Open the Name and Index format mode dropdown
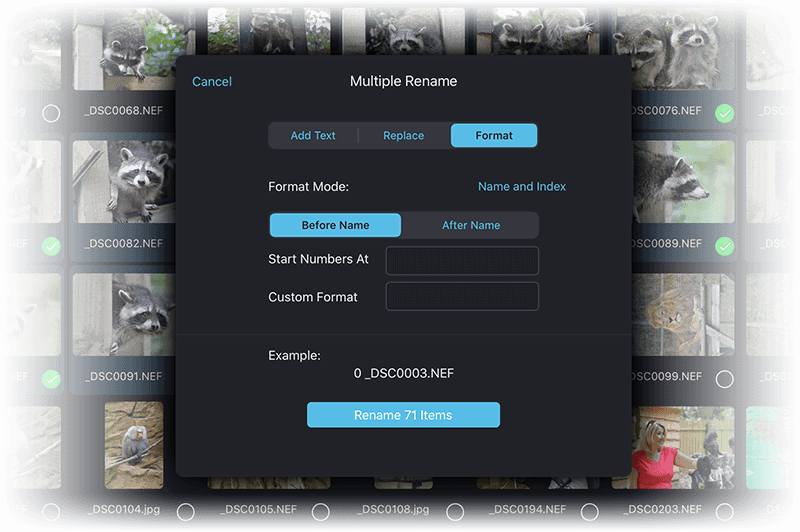 click(521, 187)
